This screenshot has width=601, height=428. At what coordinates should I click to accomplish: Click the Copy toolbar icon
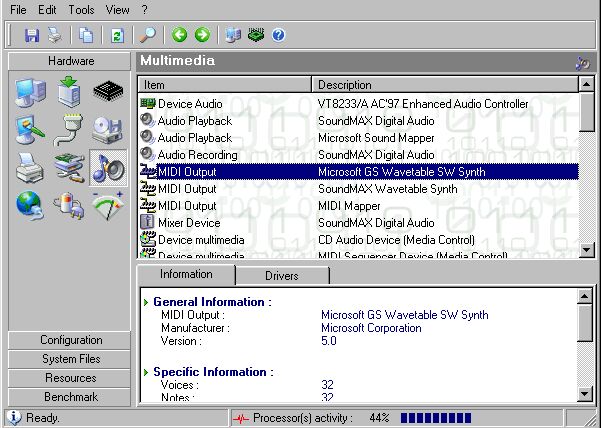pos(86,35)
